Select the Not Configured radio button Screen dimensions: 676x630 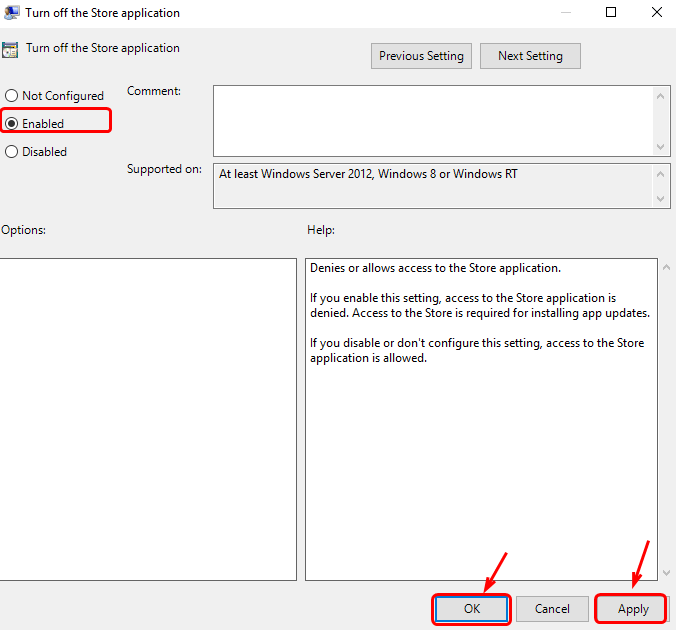pos(12,96)
